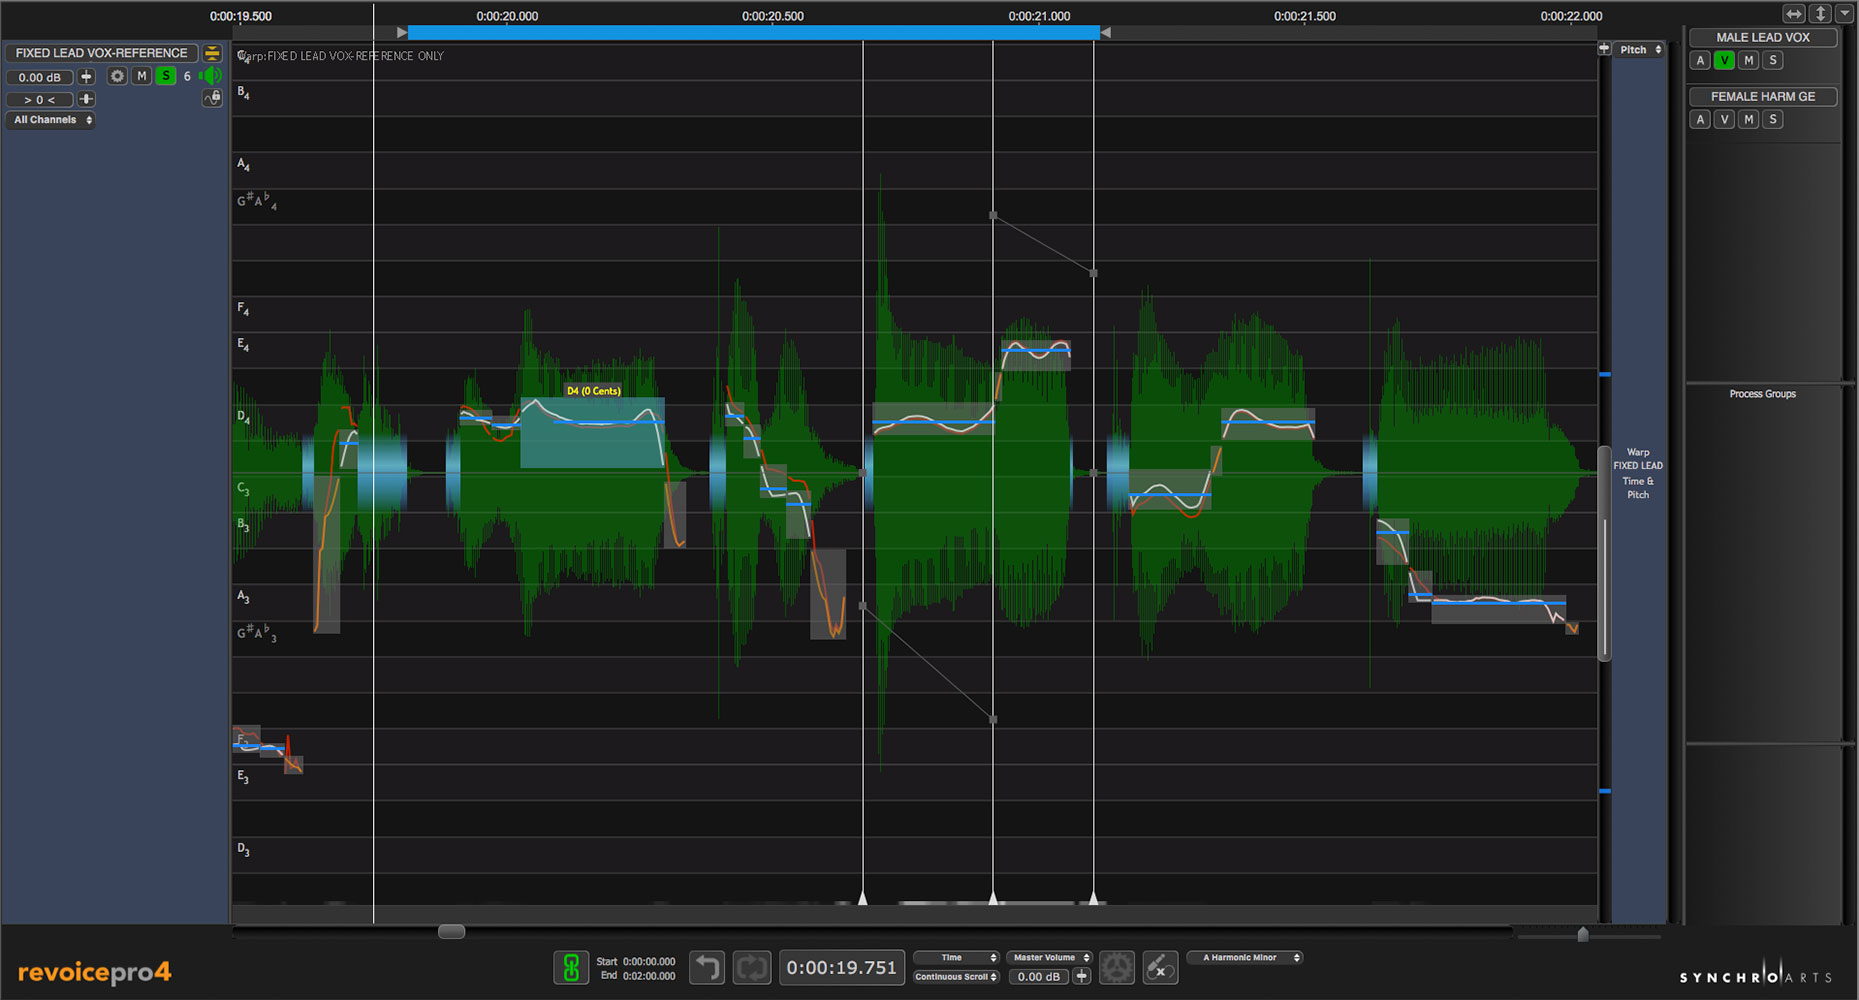Click the fader icon next to 0.00 dB track gain
Viewport: 1859px width, 1000px height.
pos(87,76)
